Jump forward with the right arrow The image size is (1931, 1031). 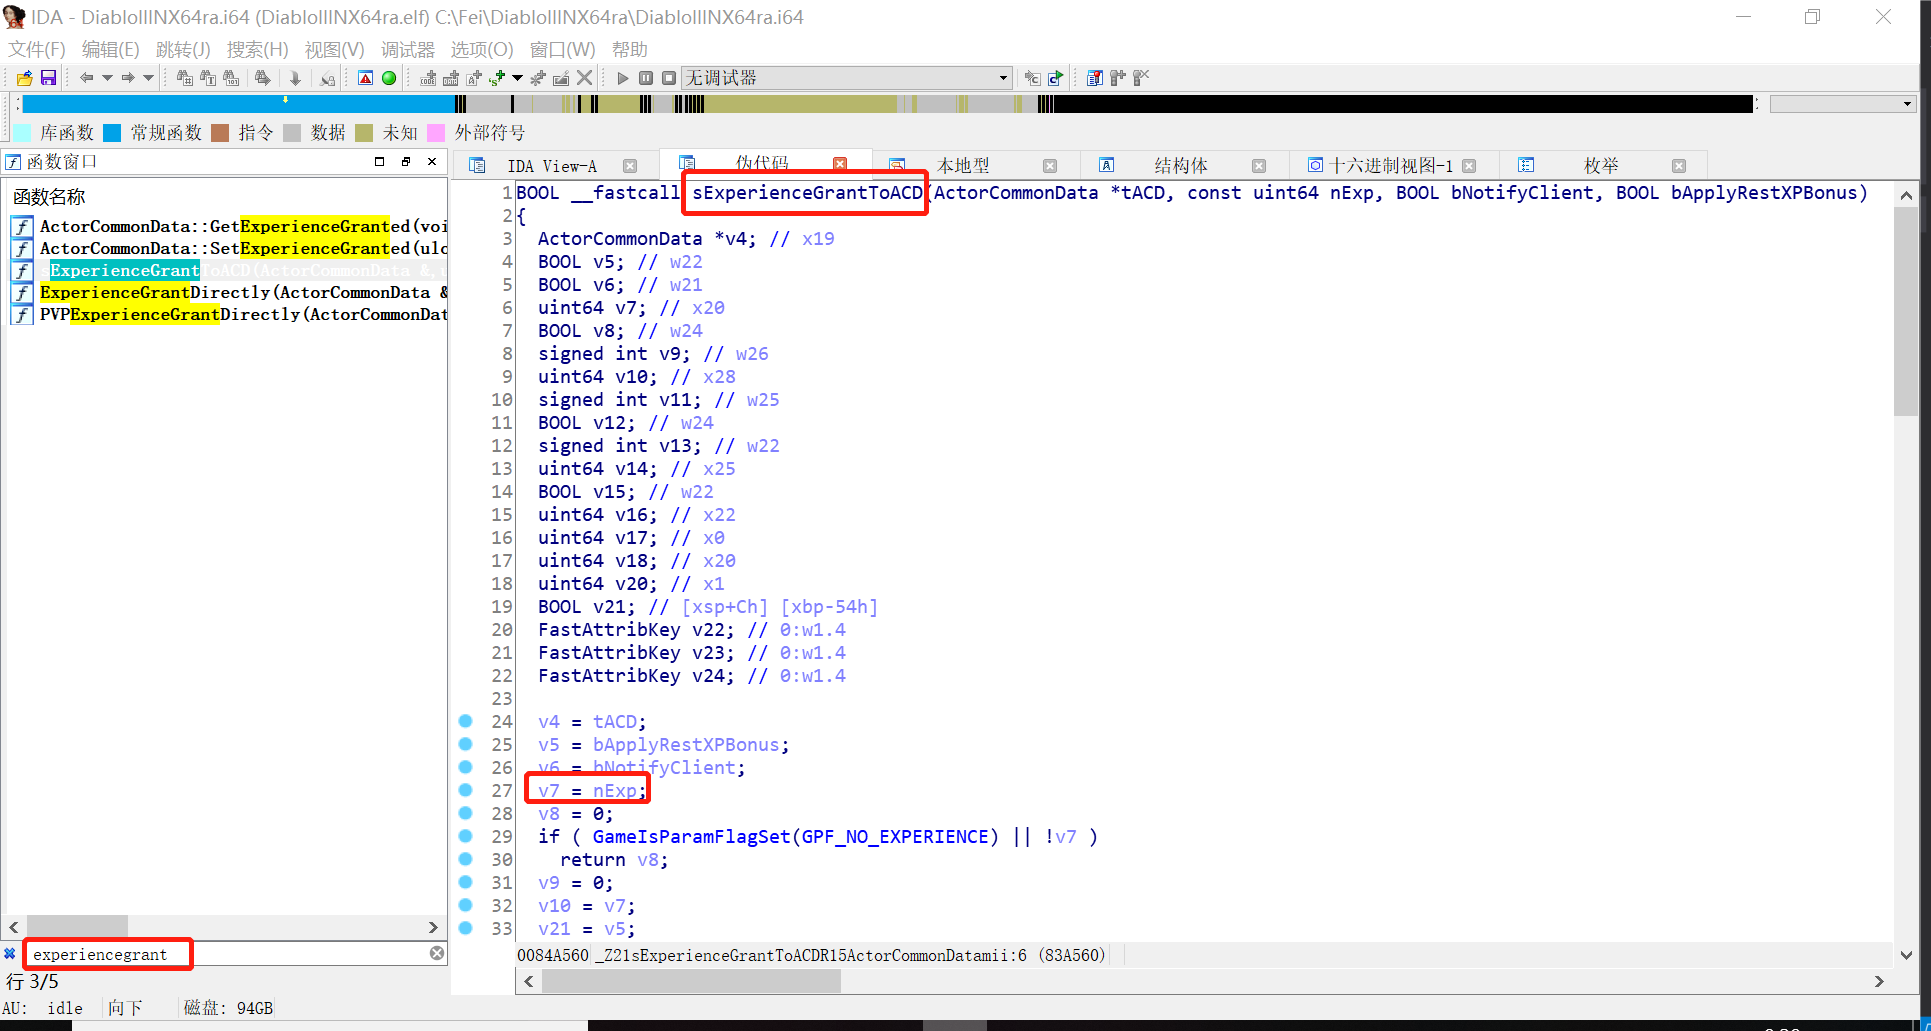point(128,78)
